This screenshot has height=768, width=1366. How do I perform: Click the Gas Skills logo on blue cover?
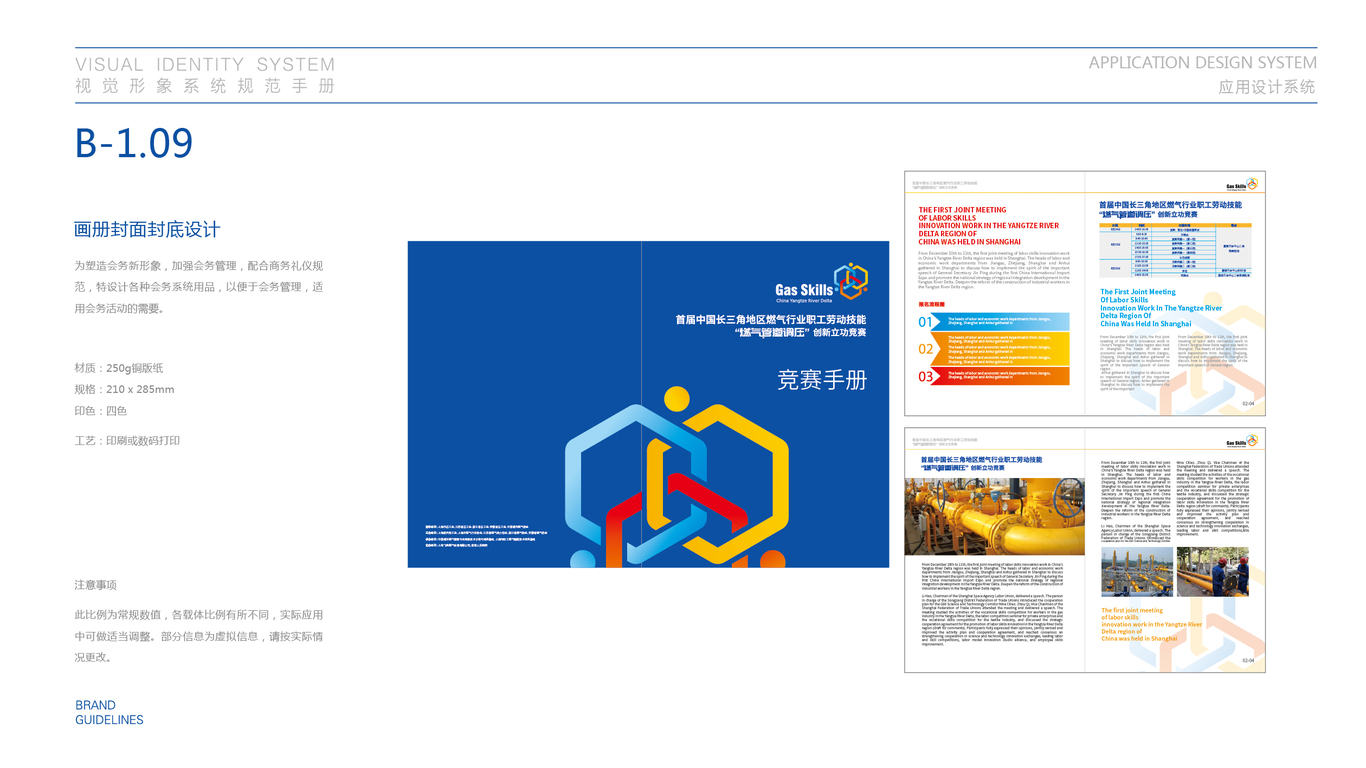821,282
